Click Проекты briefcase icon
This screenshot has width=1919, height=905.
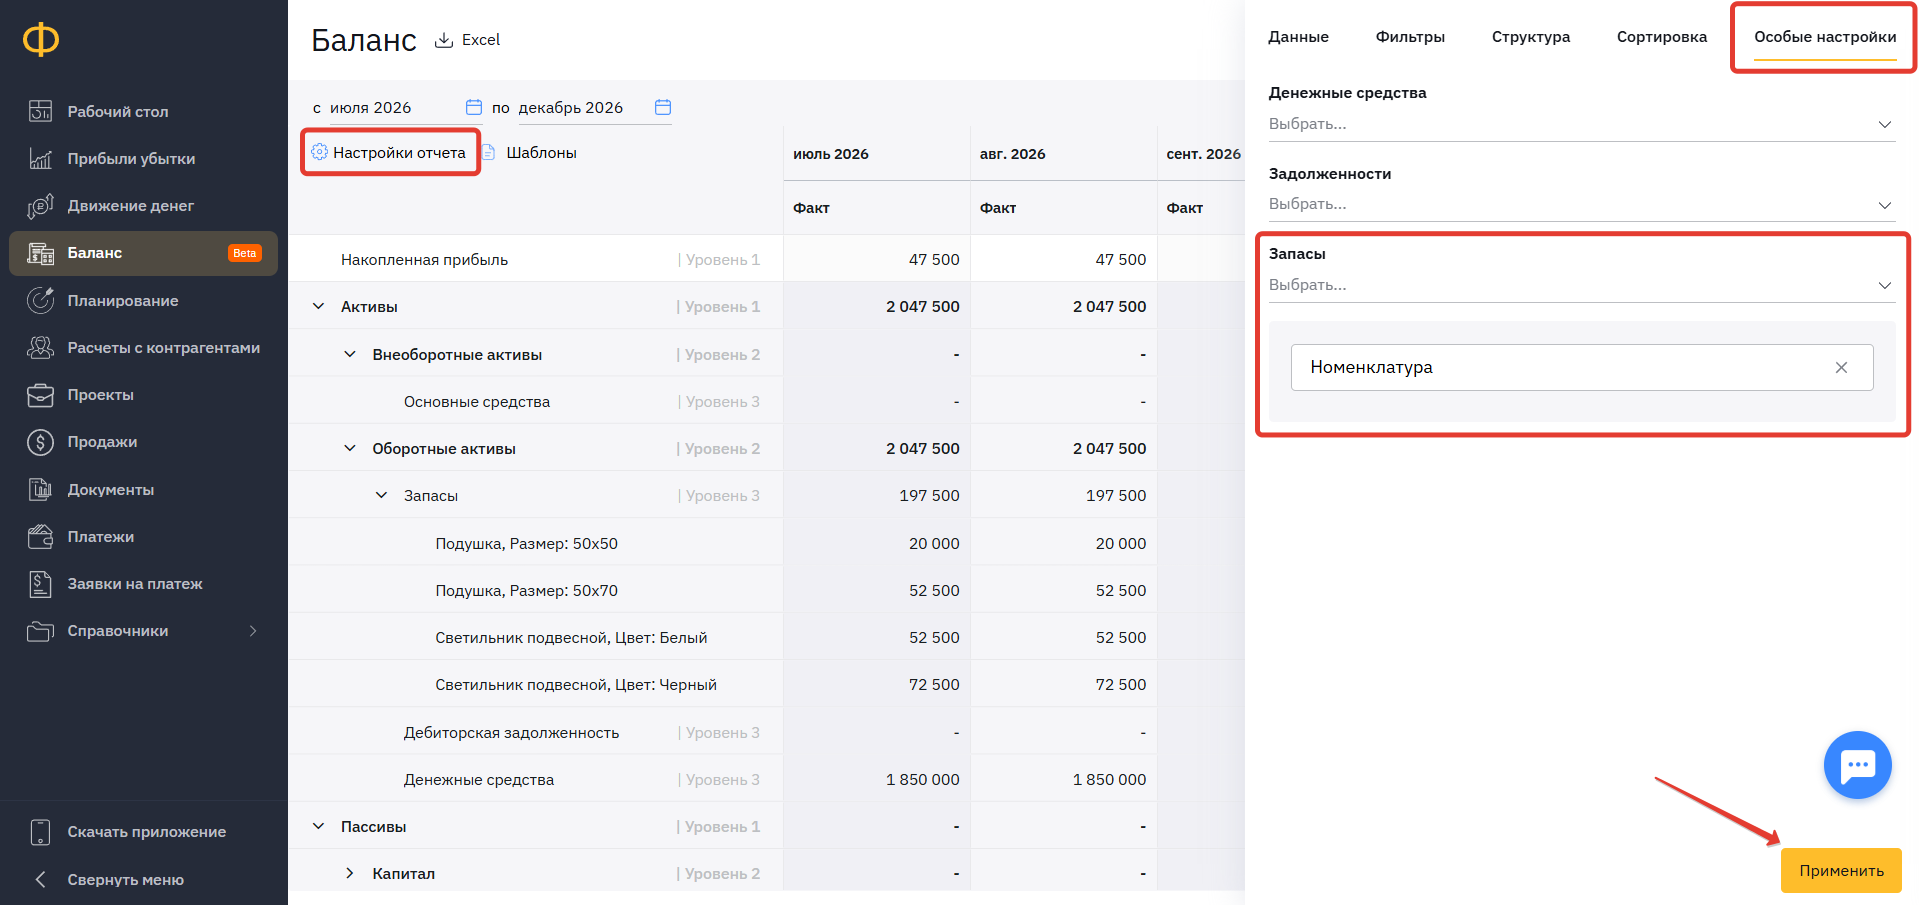pyautogui.click(x=40, y=395)
